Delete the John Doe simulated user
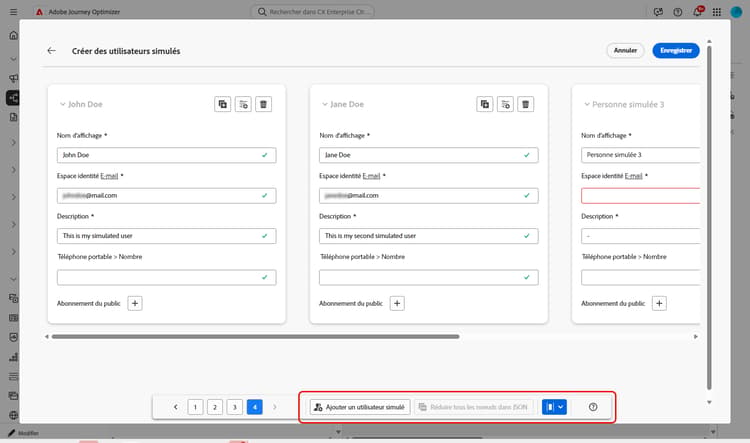 [264, 104]
